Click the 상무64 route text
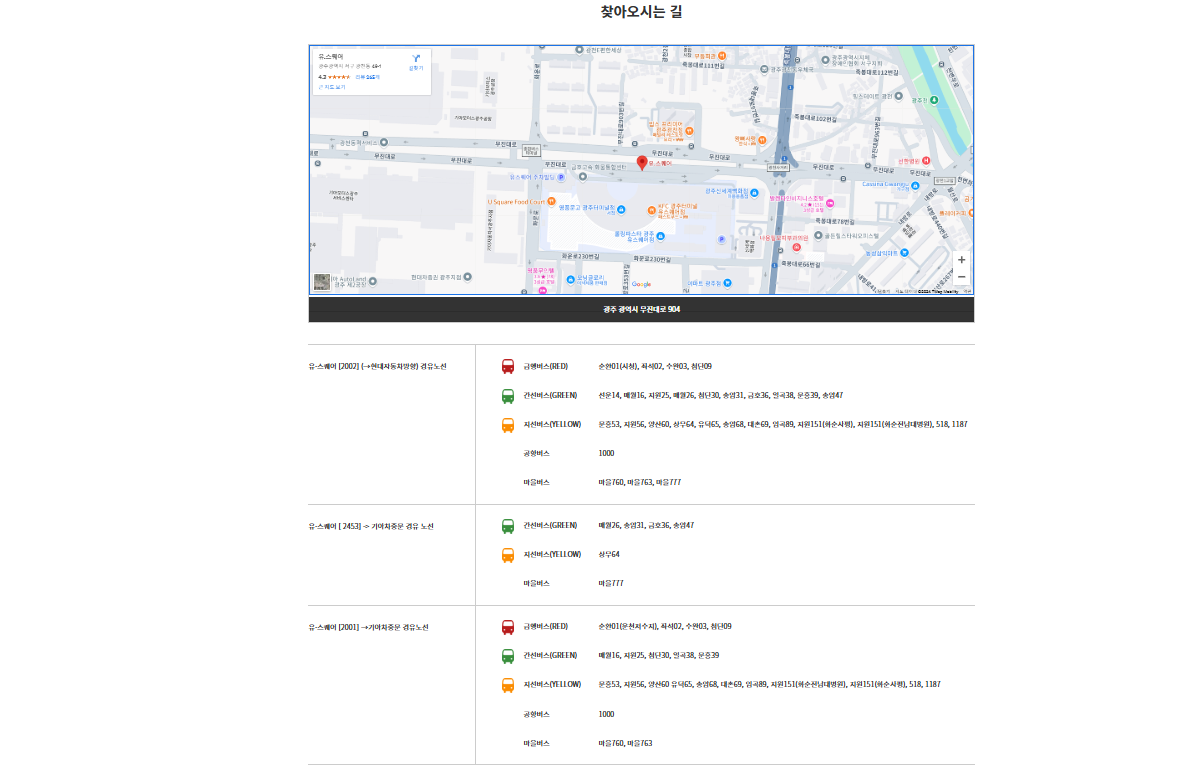 [x=609, y=554]
